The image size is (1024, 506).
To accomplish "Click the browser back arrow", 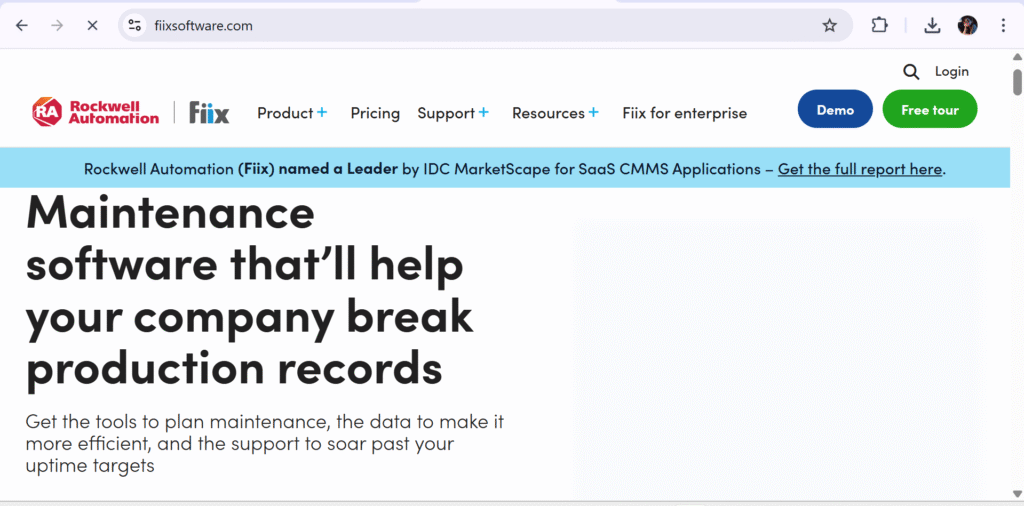I will (22, 25).
